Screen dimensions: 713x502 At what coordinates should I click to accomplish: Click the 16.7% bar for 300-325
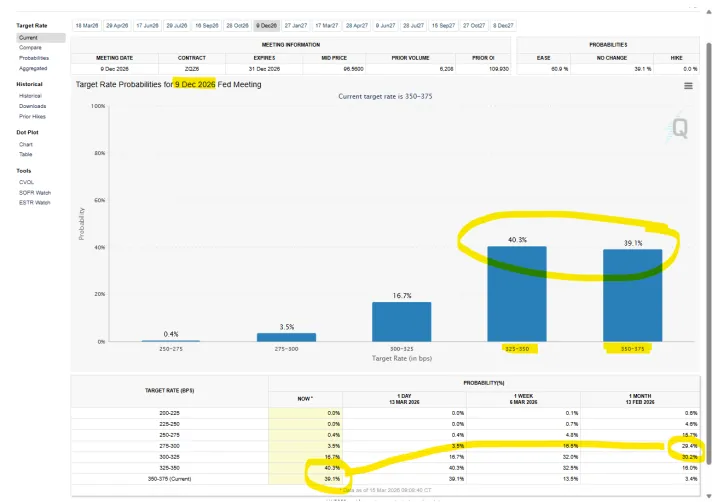point(402,321)
